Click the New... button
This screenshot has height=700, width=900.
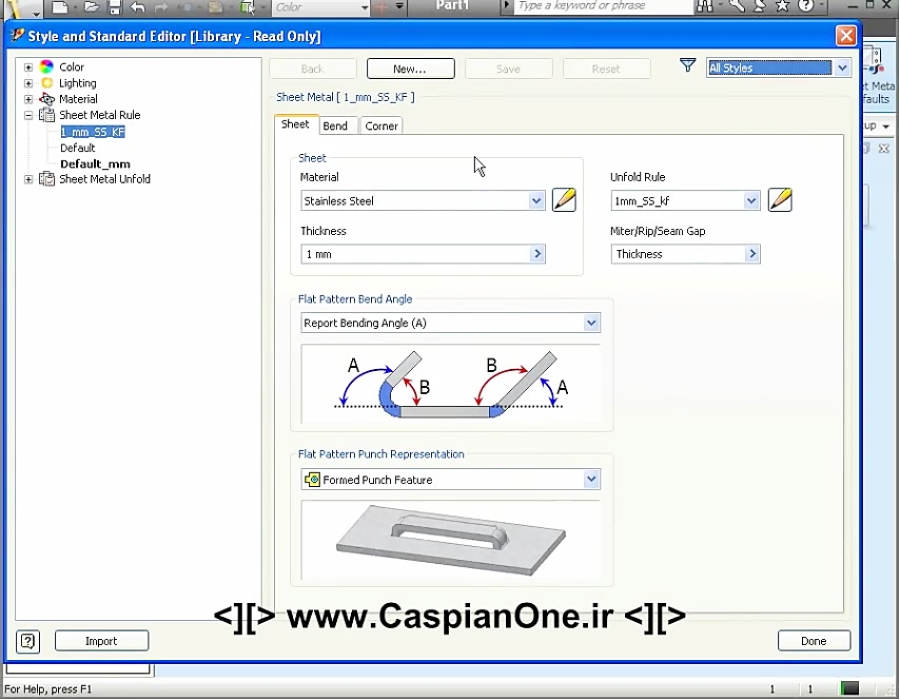coord(410,68)
